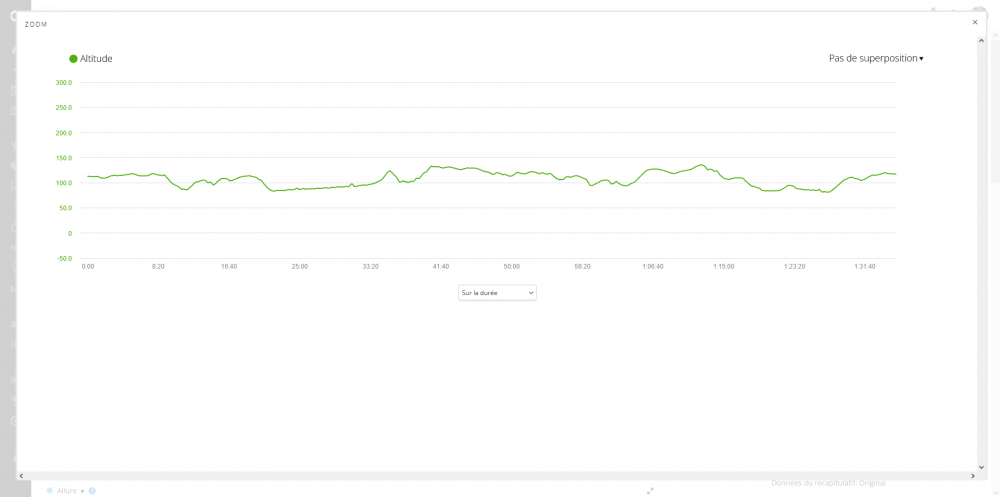1000x497 pixels.
Task: Click the 300.0 y-axis label
Action: (63, 83)
